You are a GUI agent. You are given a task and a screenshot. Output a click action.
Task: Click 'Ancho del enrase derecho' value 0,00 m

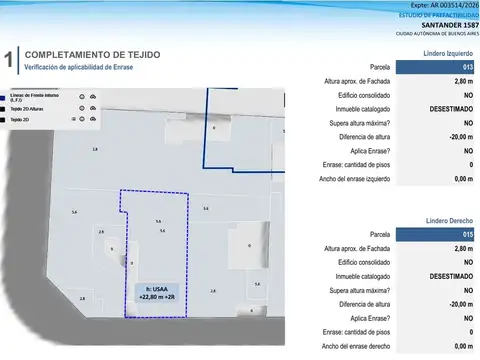point(464,346)
